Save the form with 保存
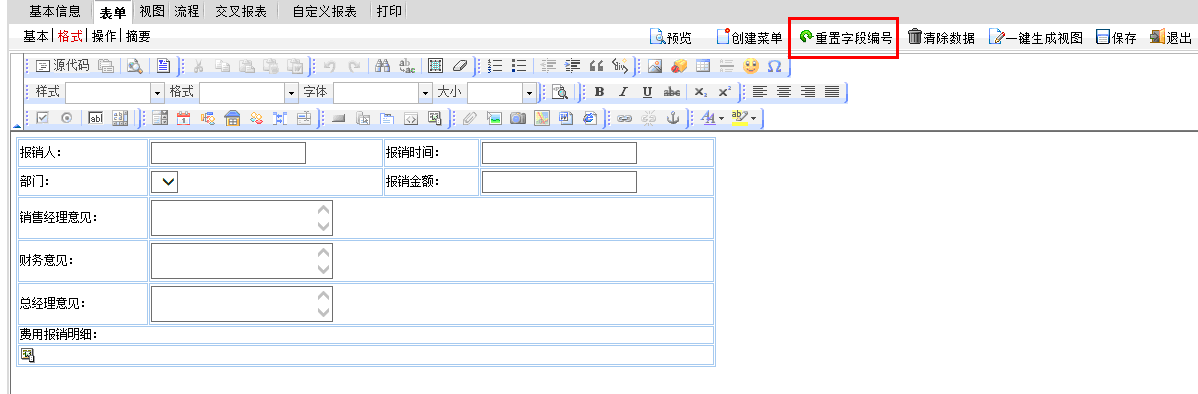Image resolution: width=1198 pixels, height=394 pixels. tap(1116, 37)
